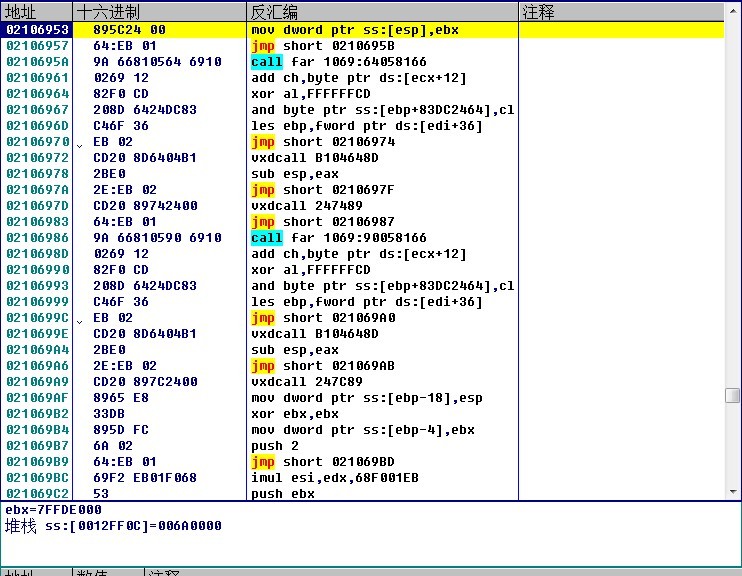Select address 0210695A
Screen dimensions: 742x576
(x=37, y=62)
